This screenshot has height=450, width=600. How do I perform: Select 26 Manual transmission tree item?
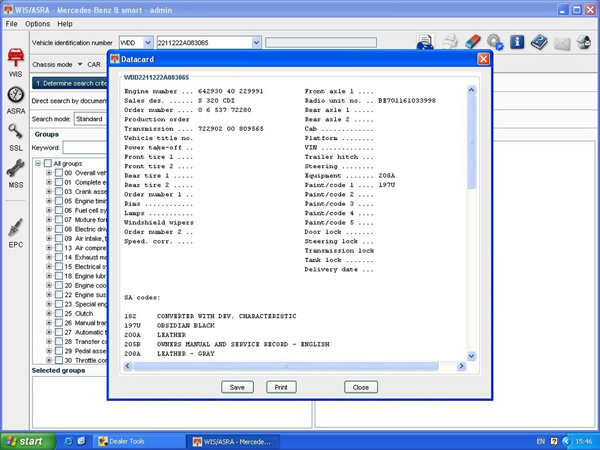(85, 323)
